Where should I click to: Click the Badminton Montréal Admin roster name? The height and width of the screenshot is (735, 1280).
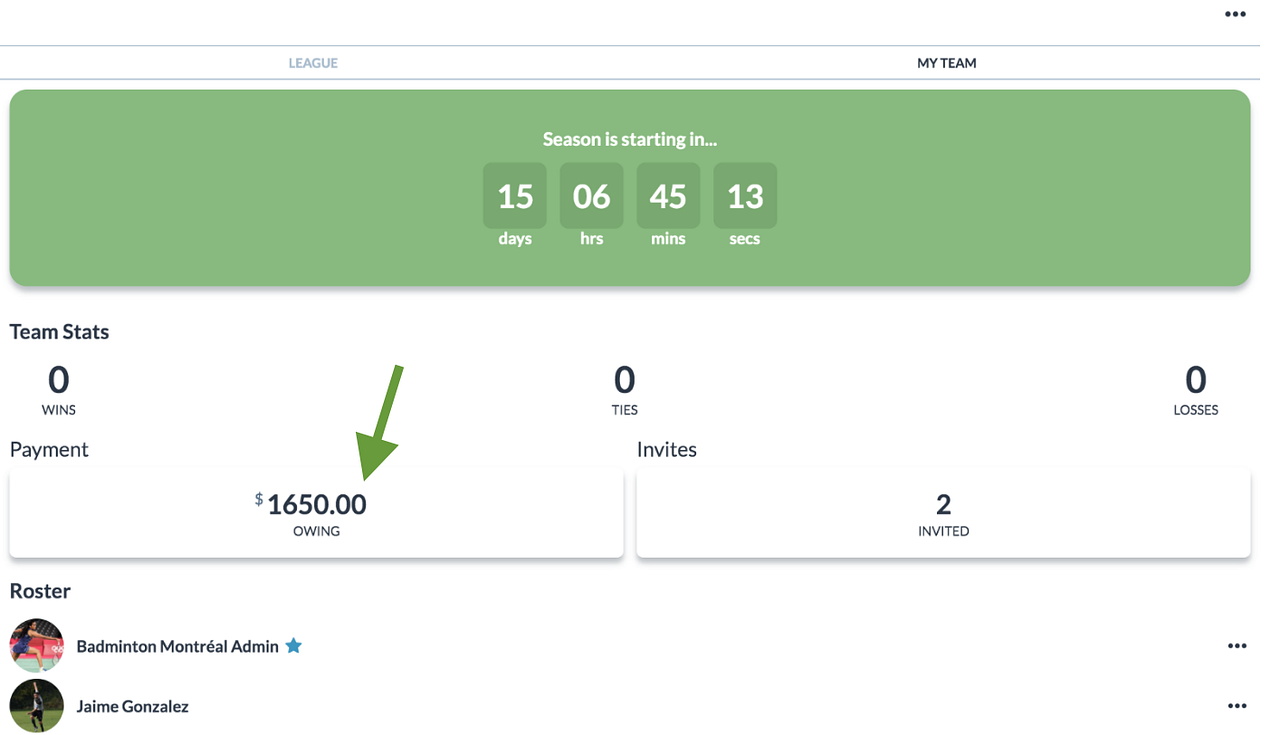click(177, 646)
